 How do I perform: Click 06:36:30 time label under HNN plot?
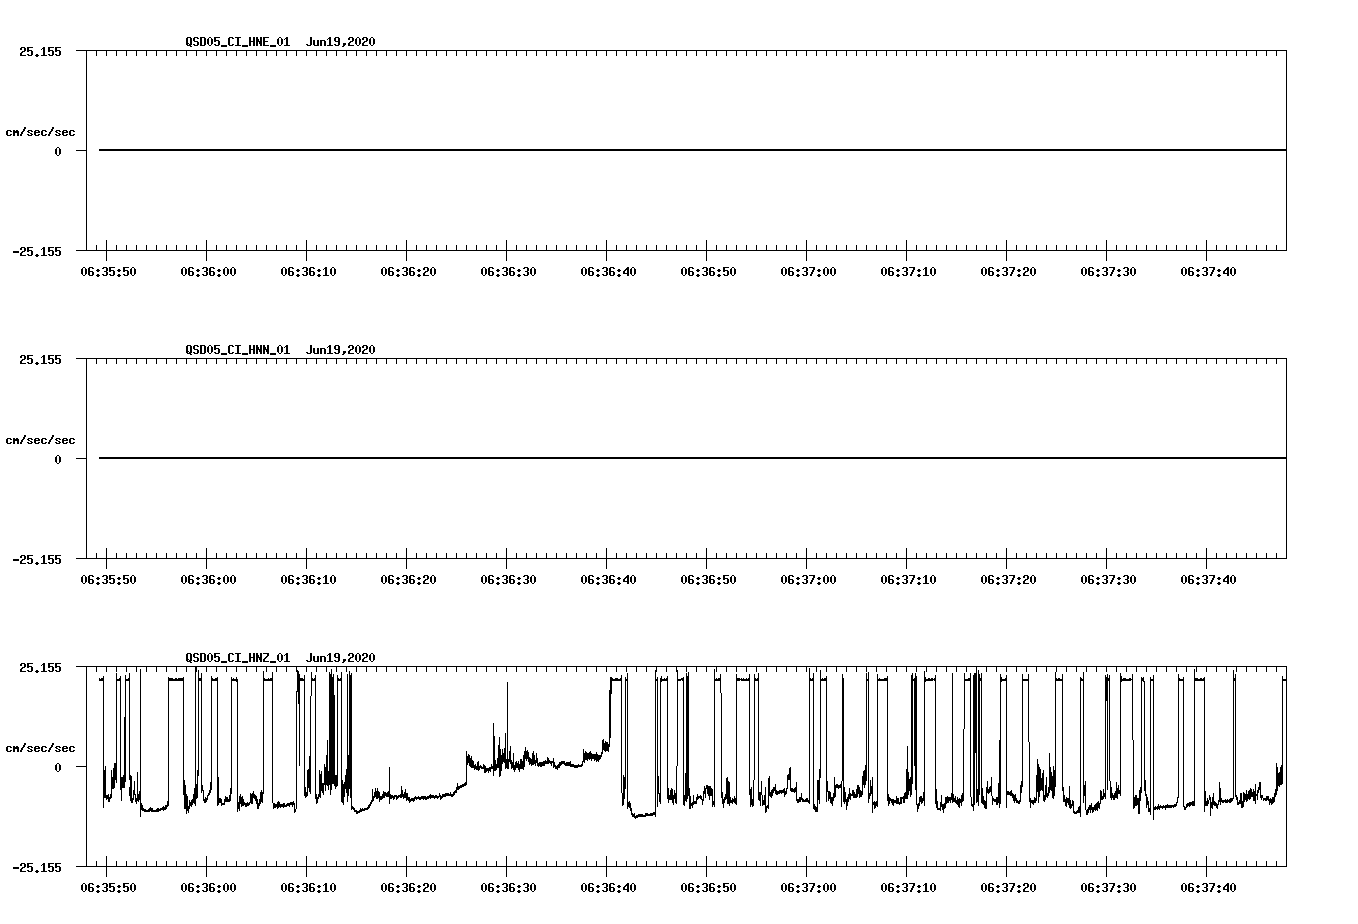508,580
